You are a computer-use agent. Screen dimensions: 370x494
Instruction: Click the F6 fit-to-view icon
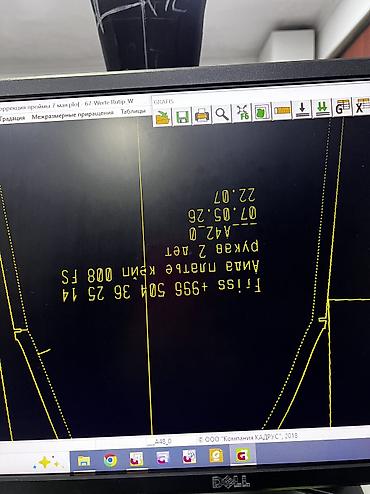[x=242, y=112]
